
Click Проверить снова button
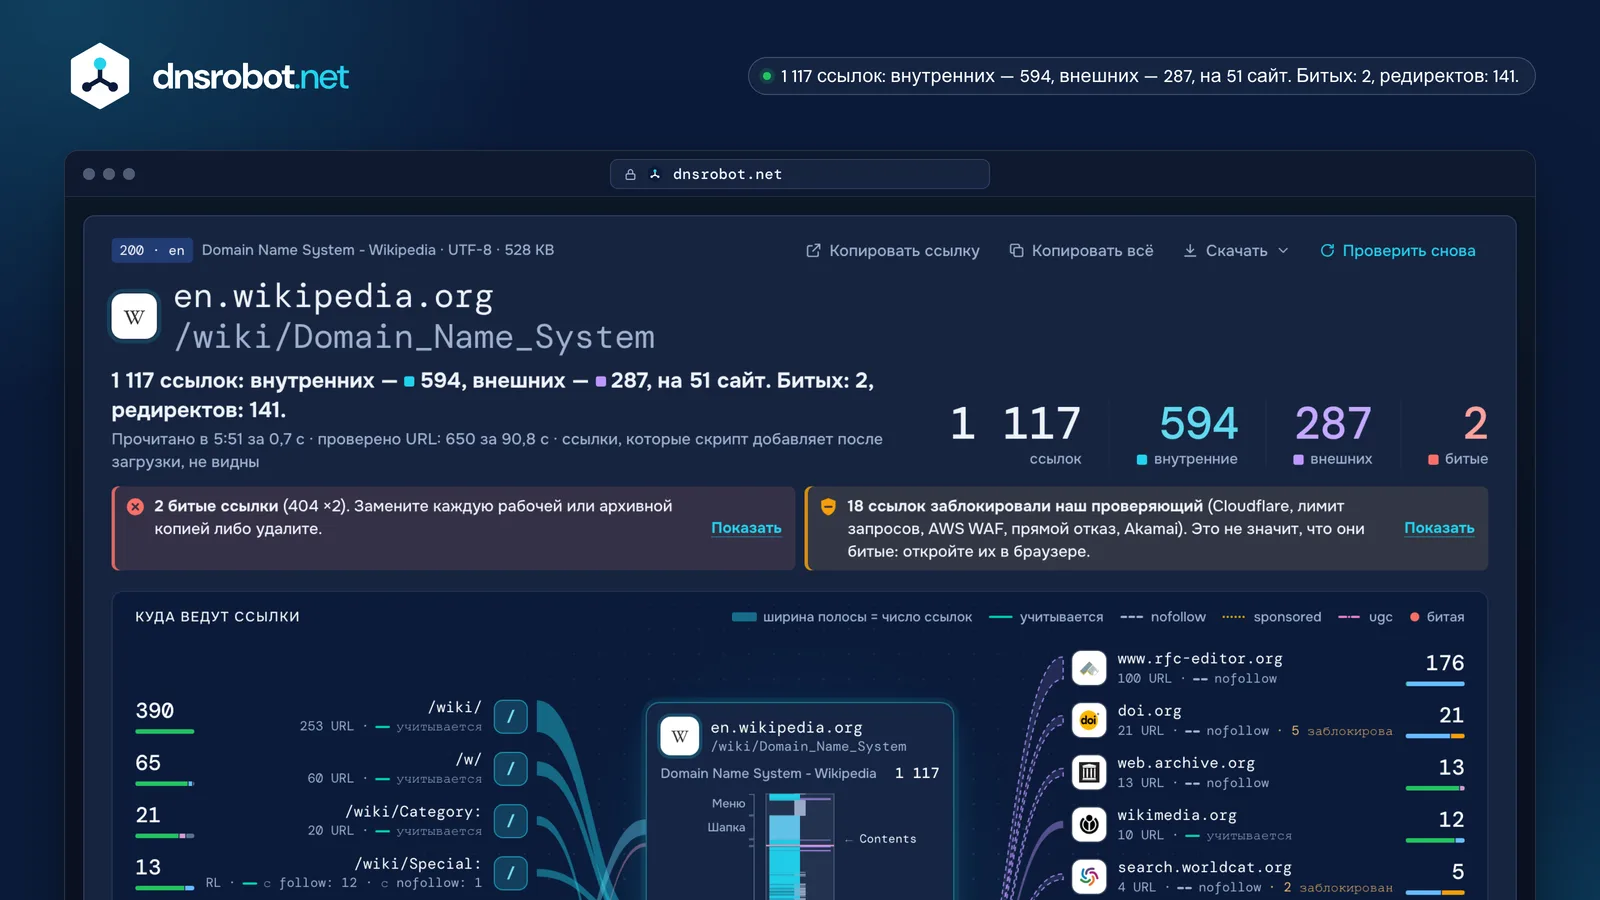(1398, 251)
